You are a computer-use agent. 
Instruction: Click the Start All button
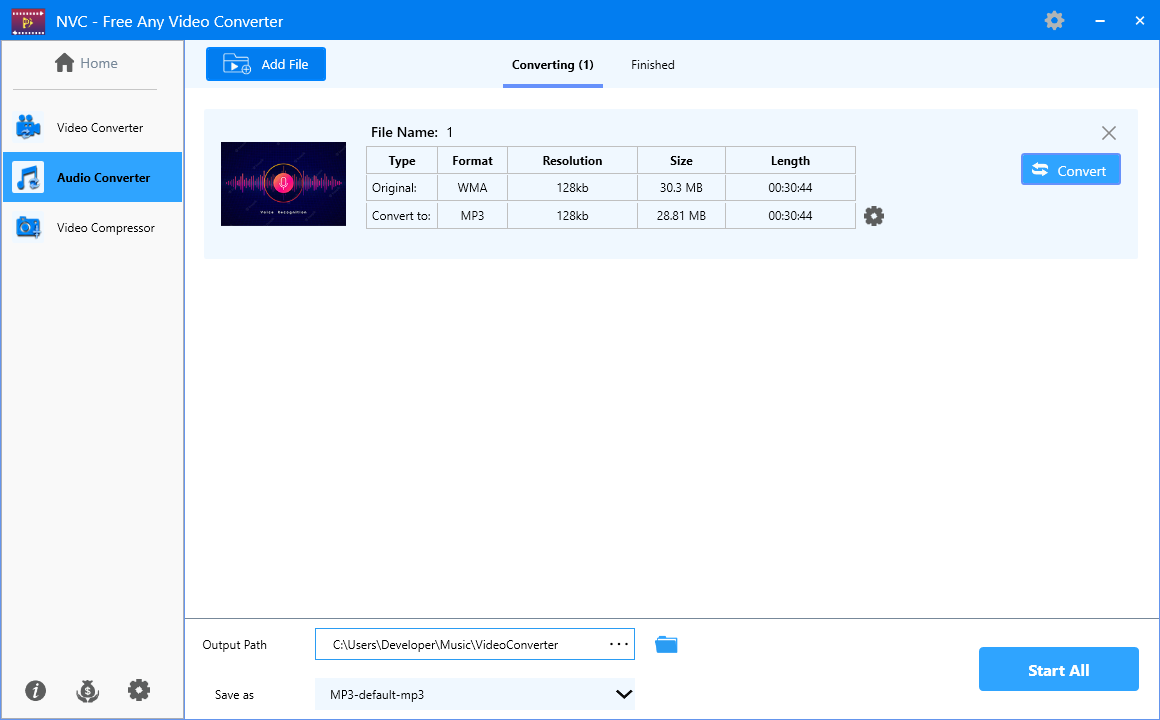[1059, 670]
